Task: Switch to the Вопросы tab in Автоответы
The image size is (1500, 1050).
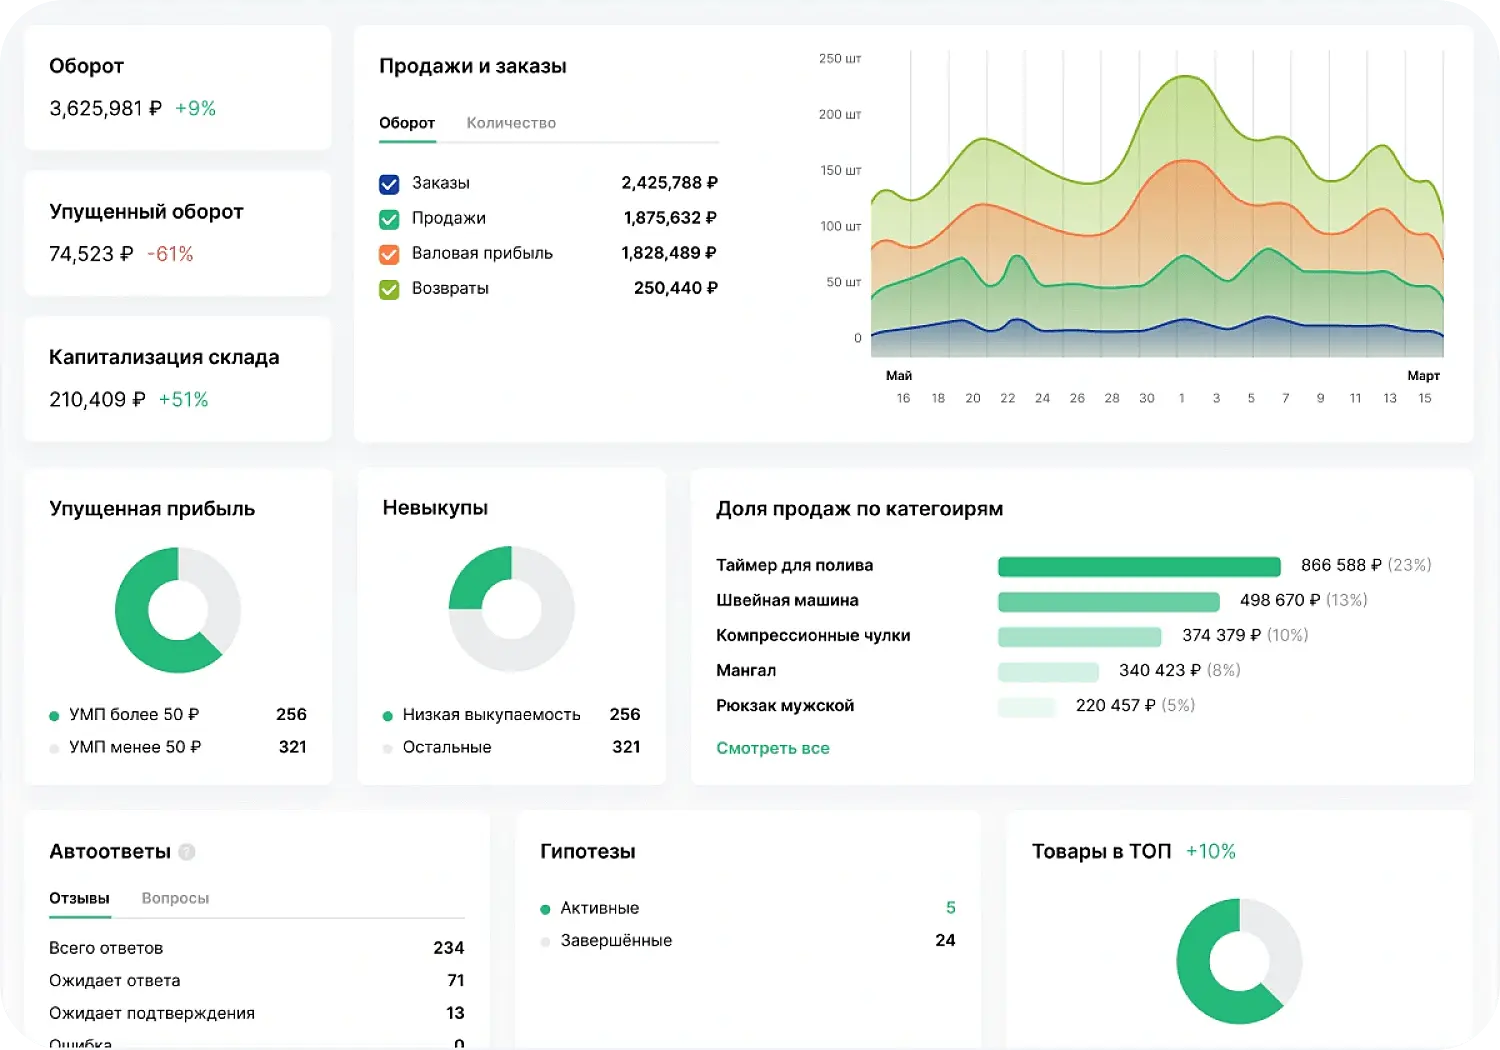Action: click(x=175, y=898)
